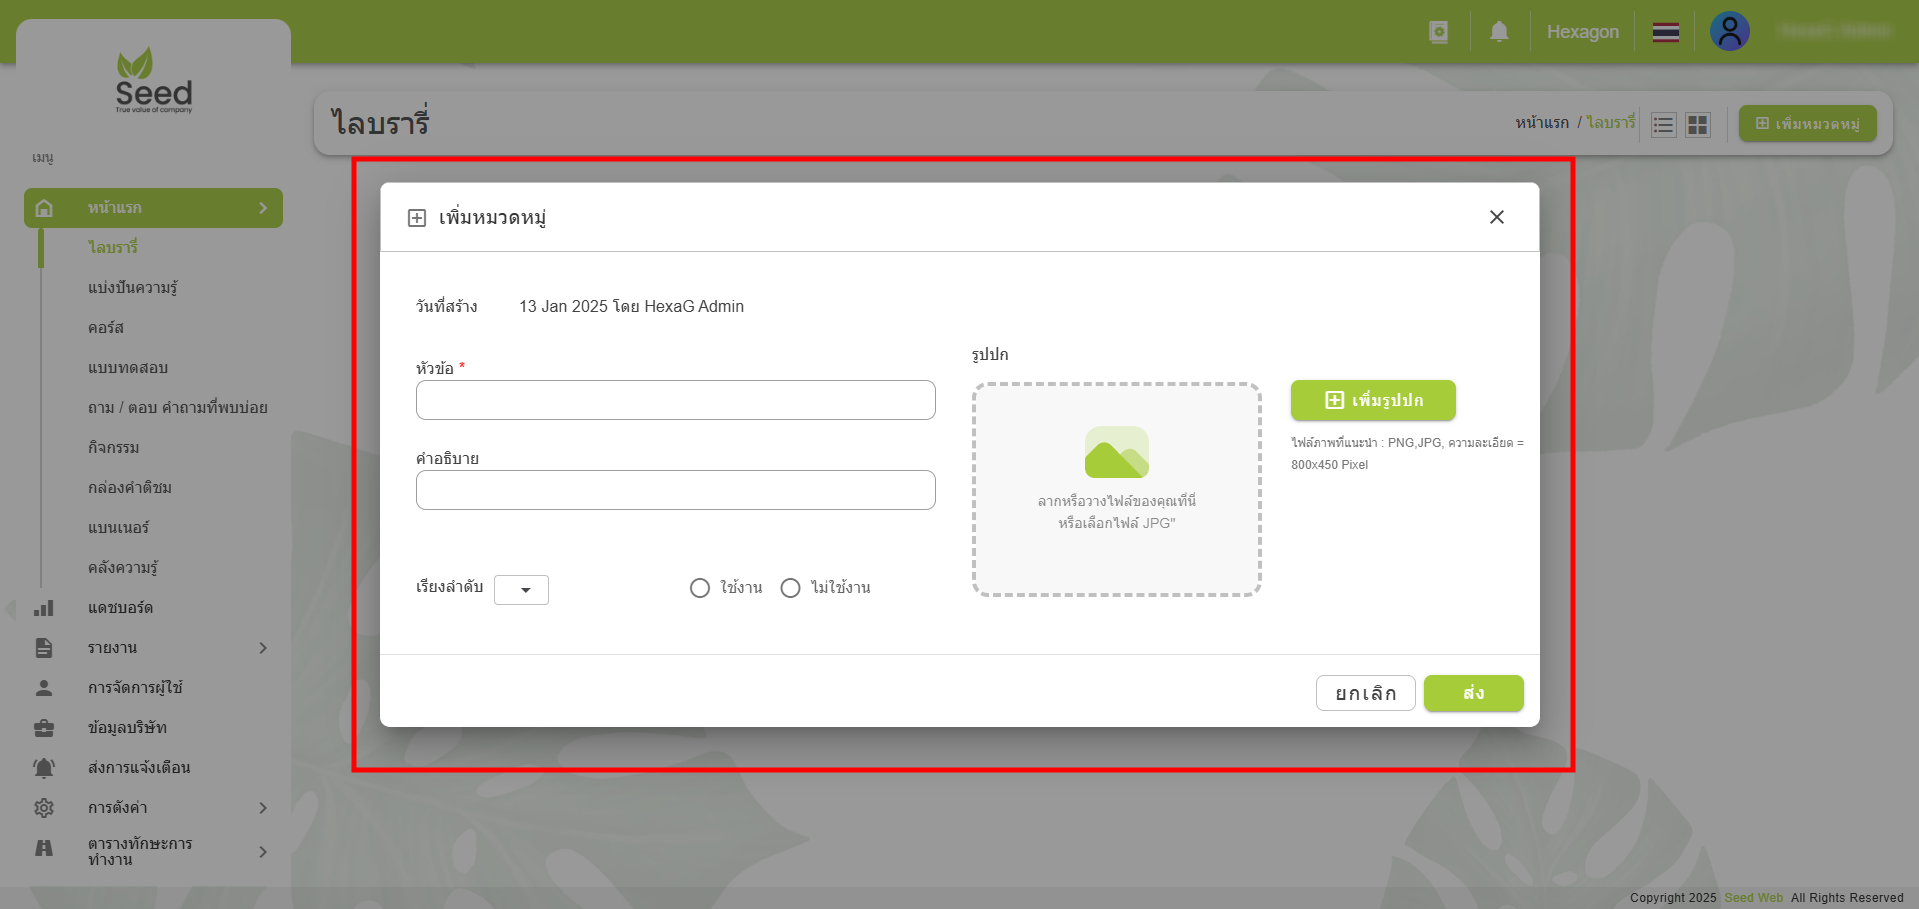This screenshot has height=909, width=1919.
Task: Click the mobile app icon in top bar
Action: pos(1438,31)
